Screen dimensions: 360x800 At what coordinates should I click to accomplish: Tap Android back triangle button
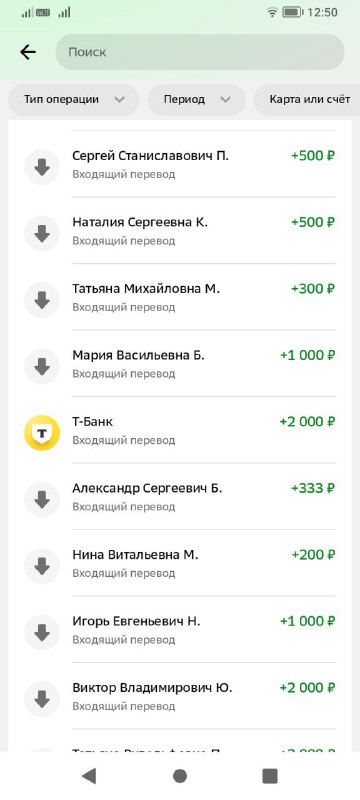point(89,776)
